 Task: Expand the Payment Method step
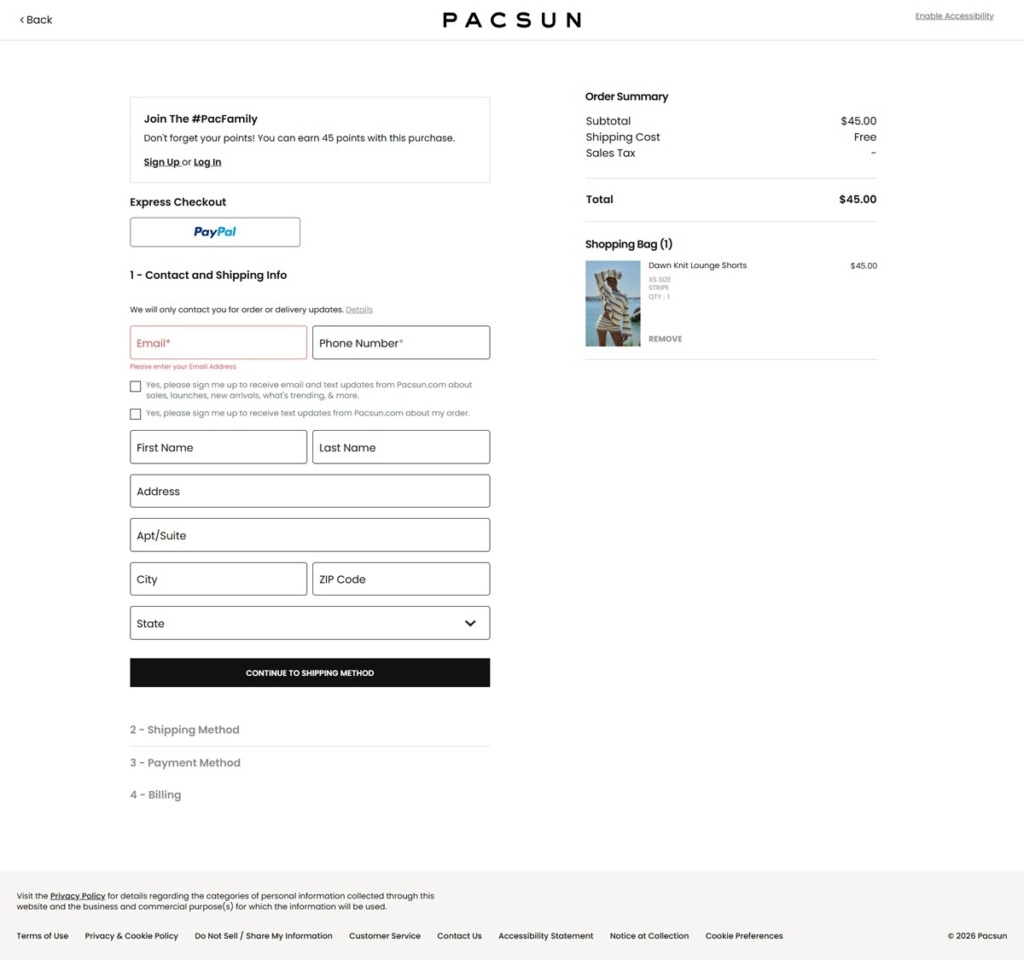[x=185, y=763]
